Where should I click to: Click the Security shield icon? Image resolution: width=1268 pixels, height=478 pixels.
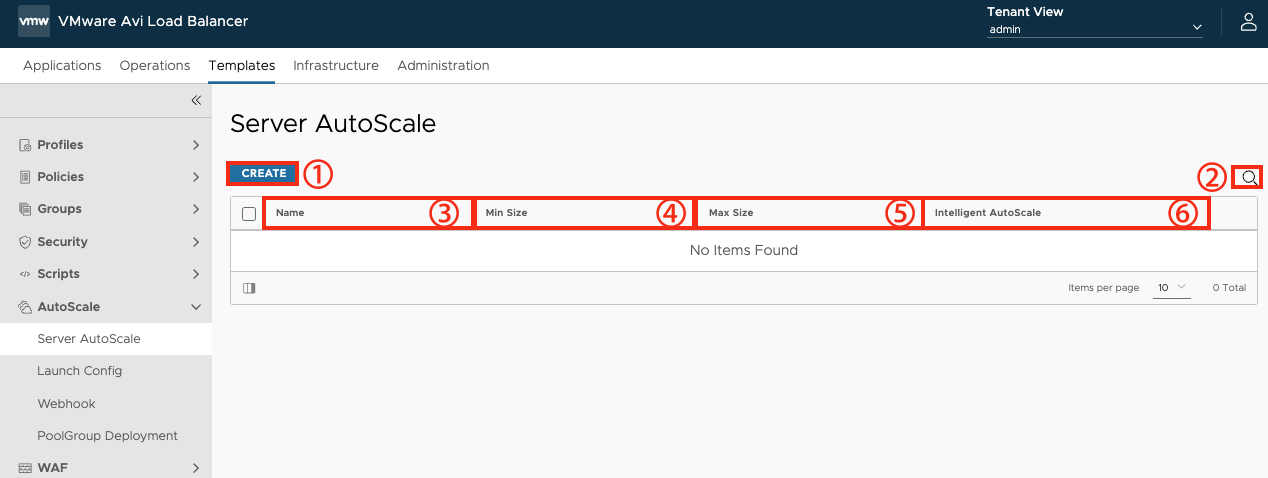(x=26, y=242)
